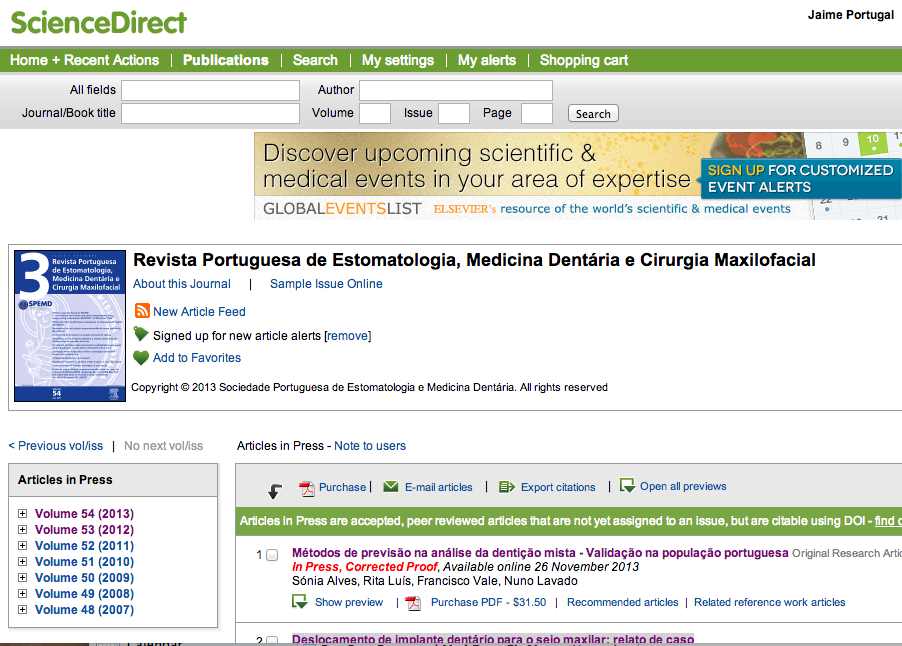Expand Volume 54 (2013)
Viewport: 902px width, 646px height.
22,513
